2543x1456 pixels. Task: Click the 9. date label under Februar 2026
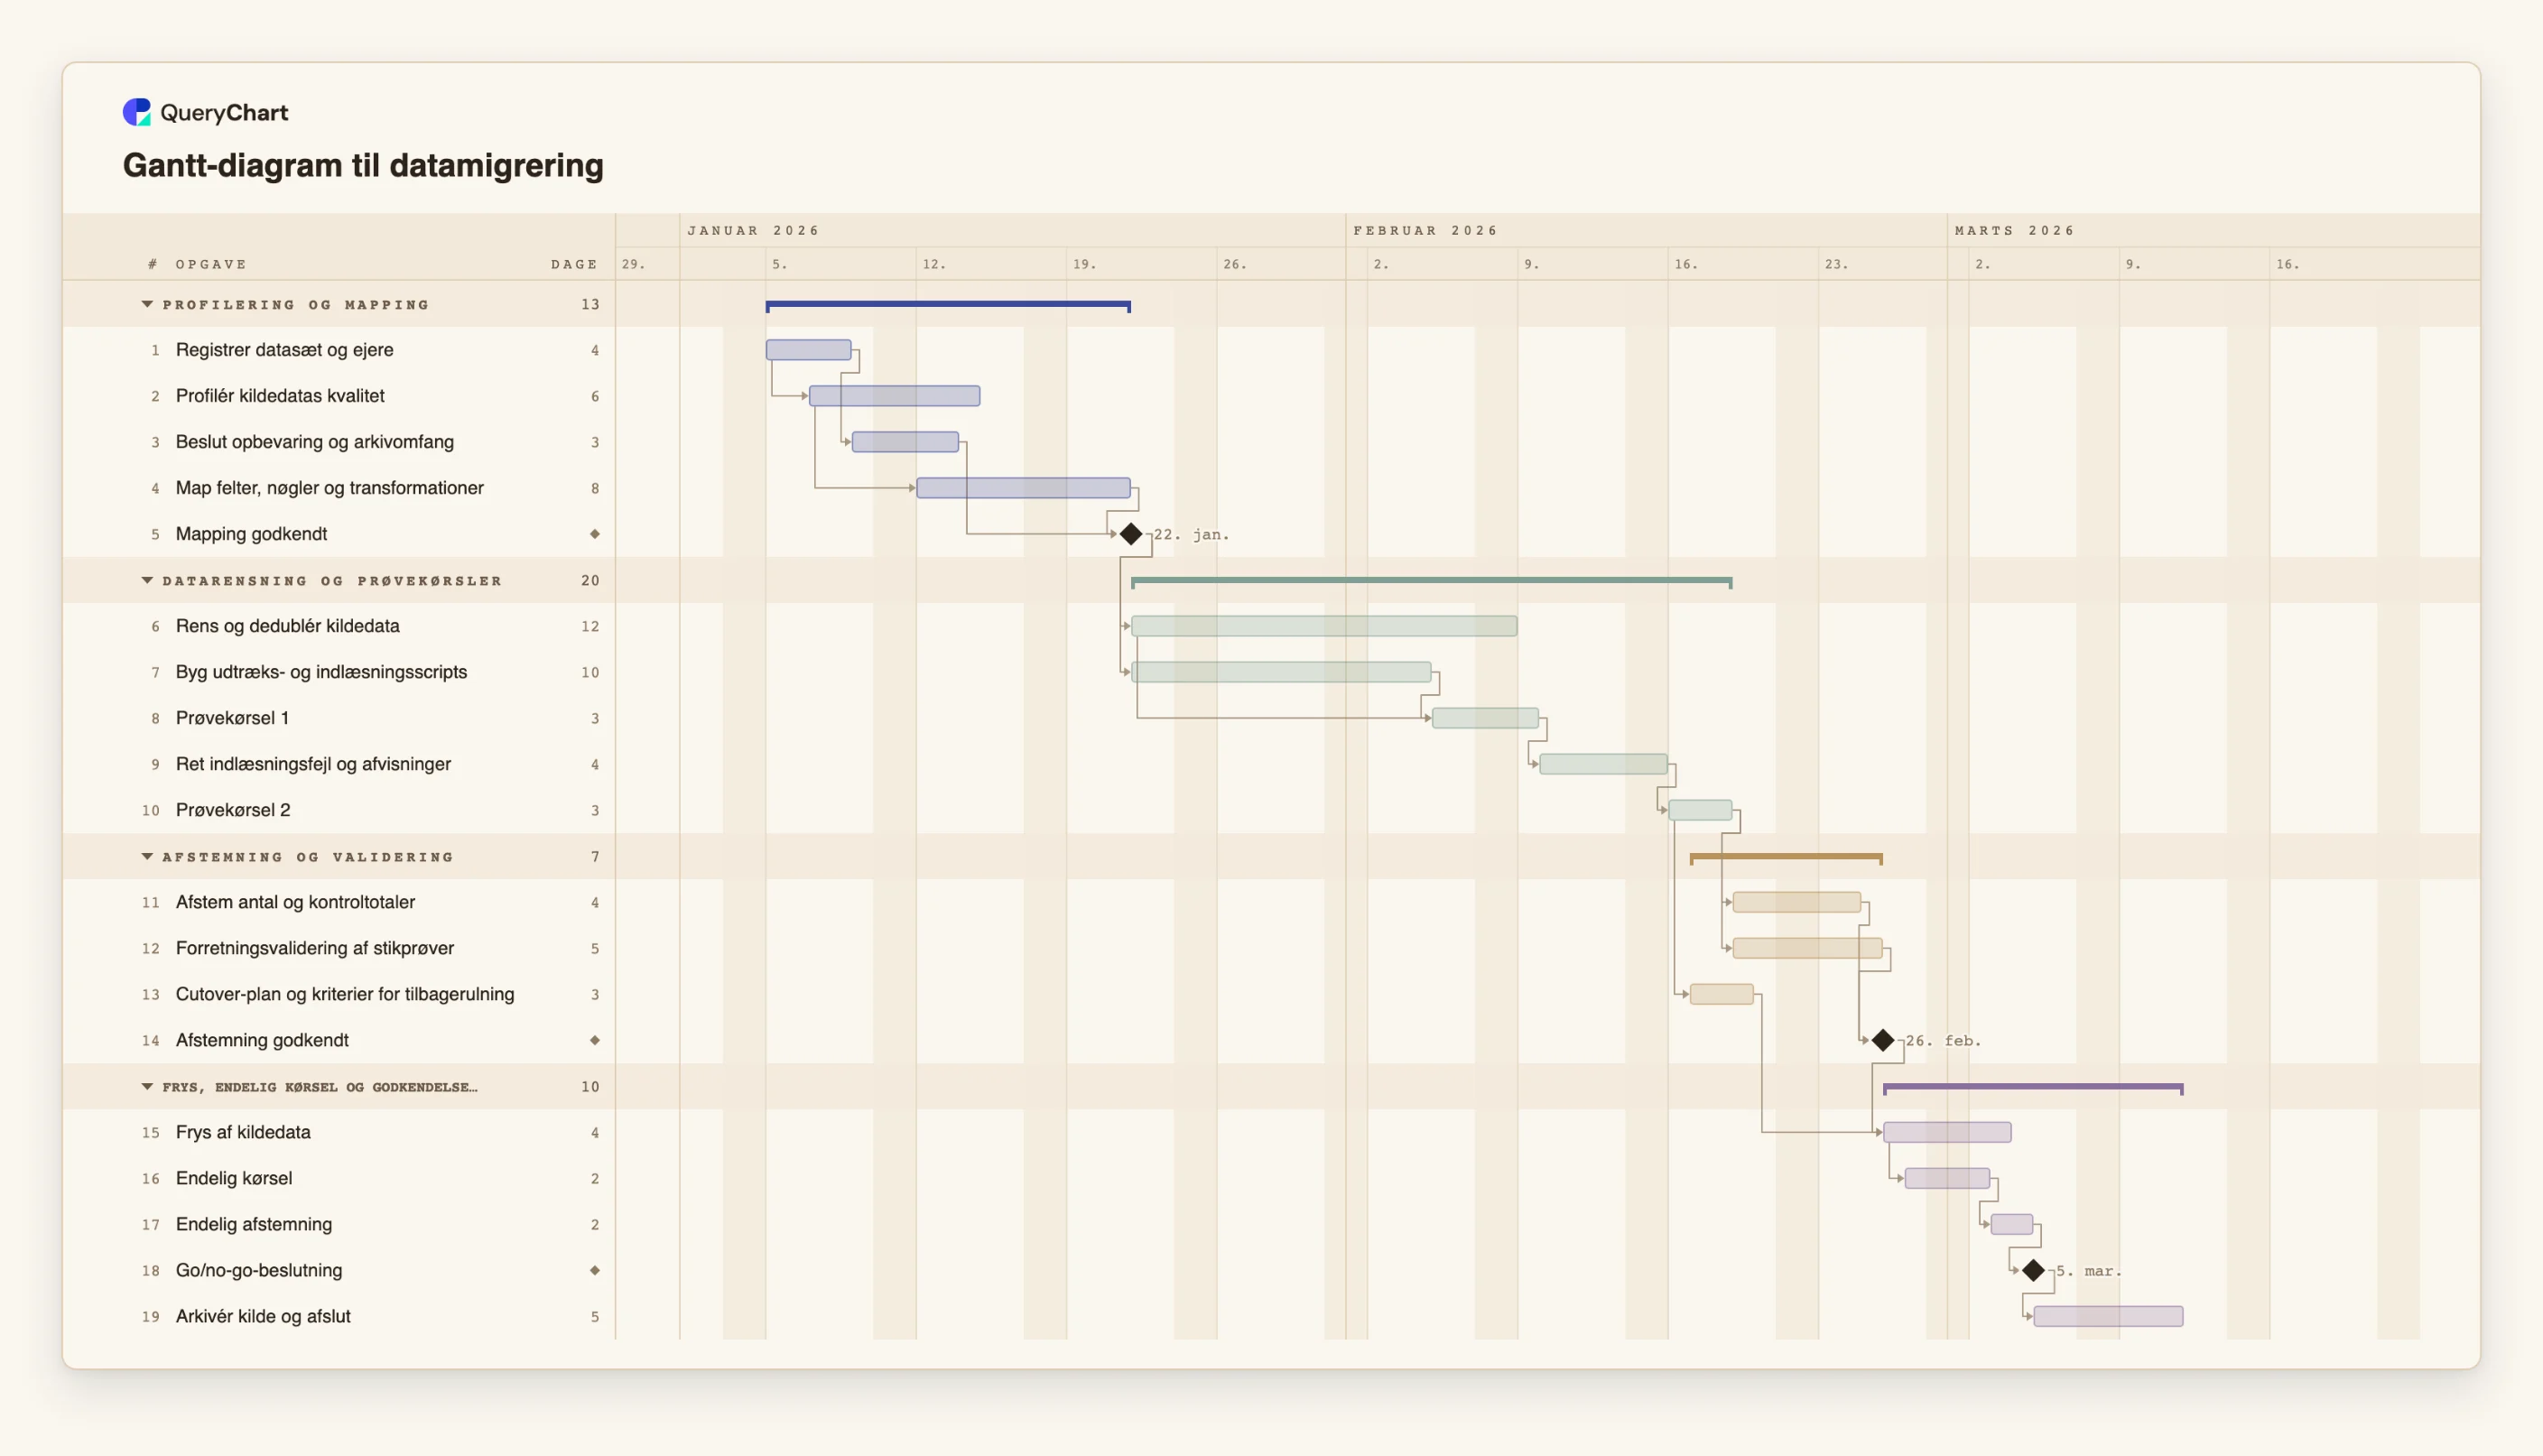(x=1532, y=264)
